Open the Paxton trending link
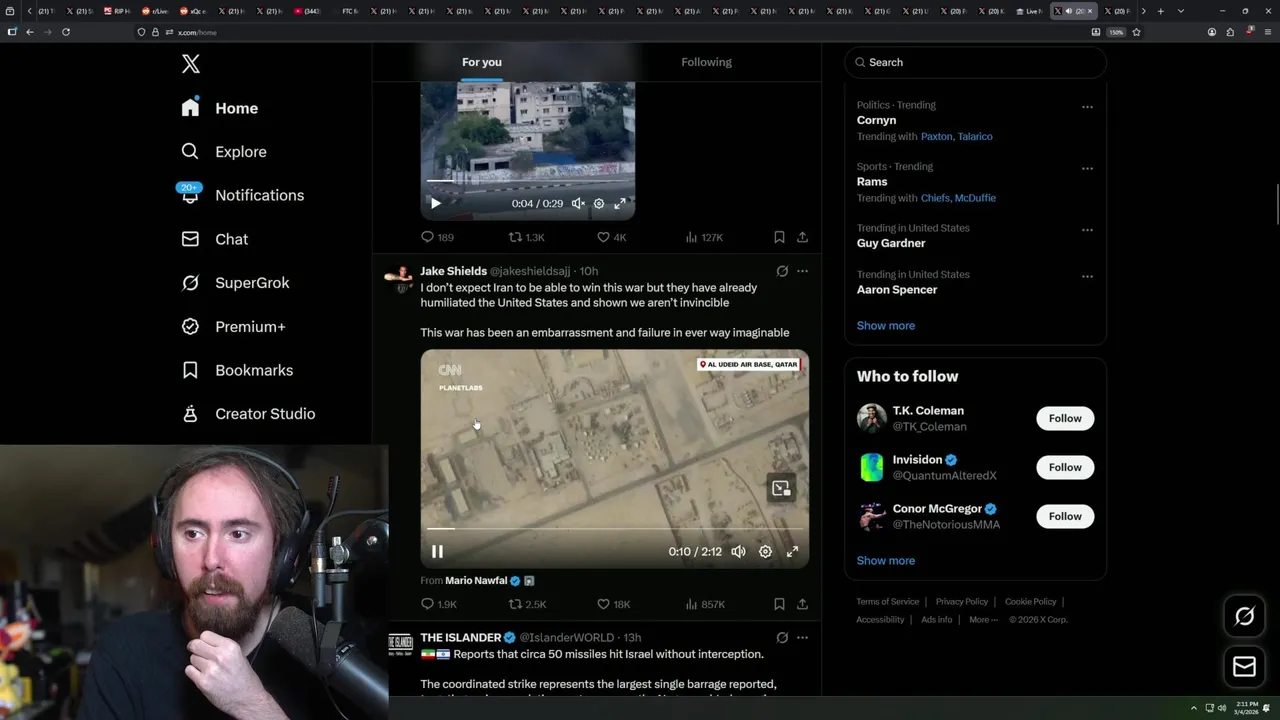 point(936,136)
